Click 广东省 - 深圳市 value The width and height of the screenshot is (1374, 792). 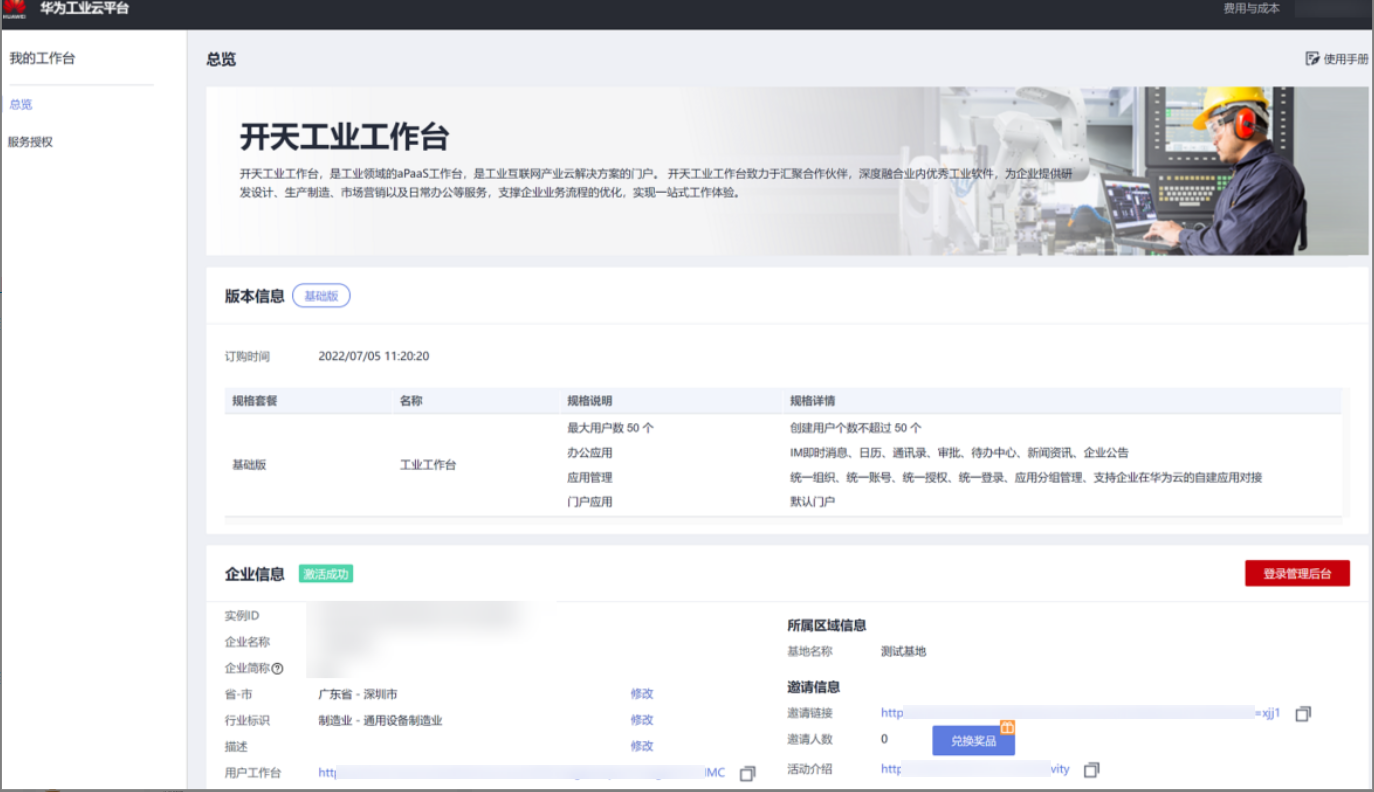[x=358, y=694]
